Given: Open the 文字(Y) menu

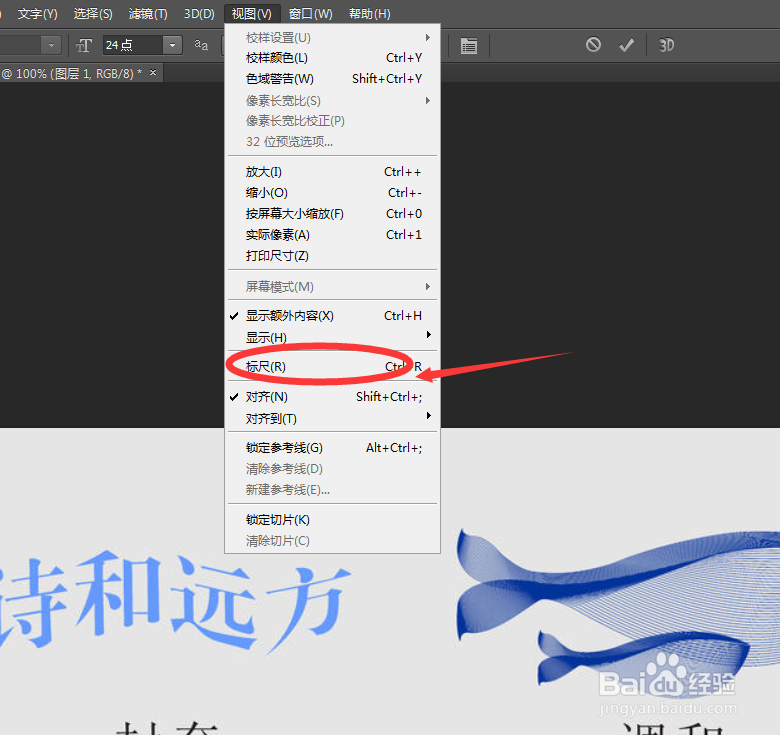Looking at the screenshot, I should (37, 14).
